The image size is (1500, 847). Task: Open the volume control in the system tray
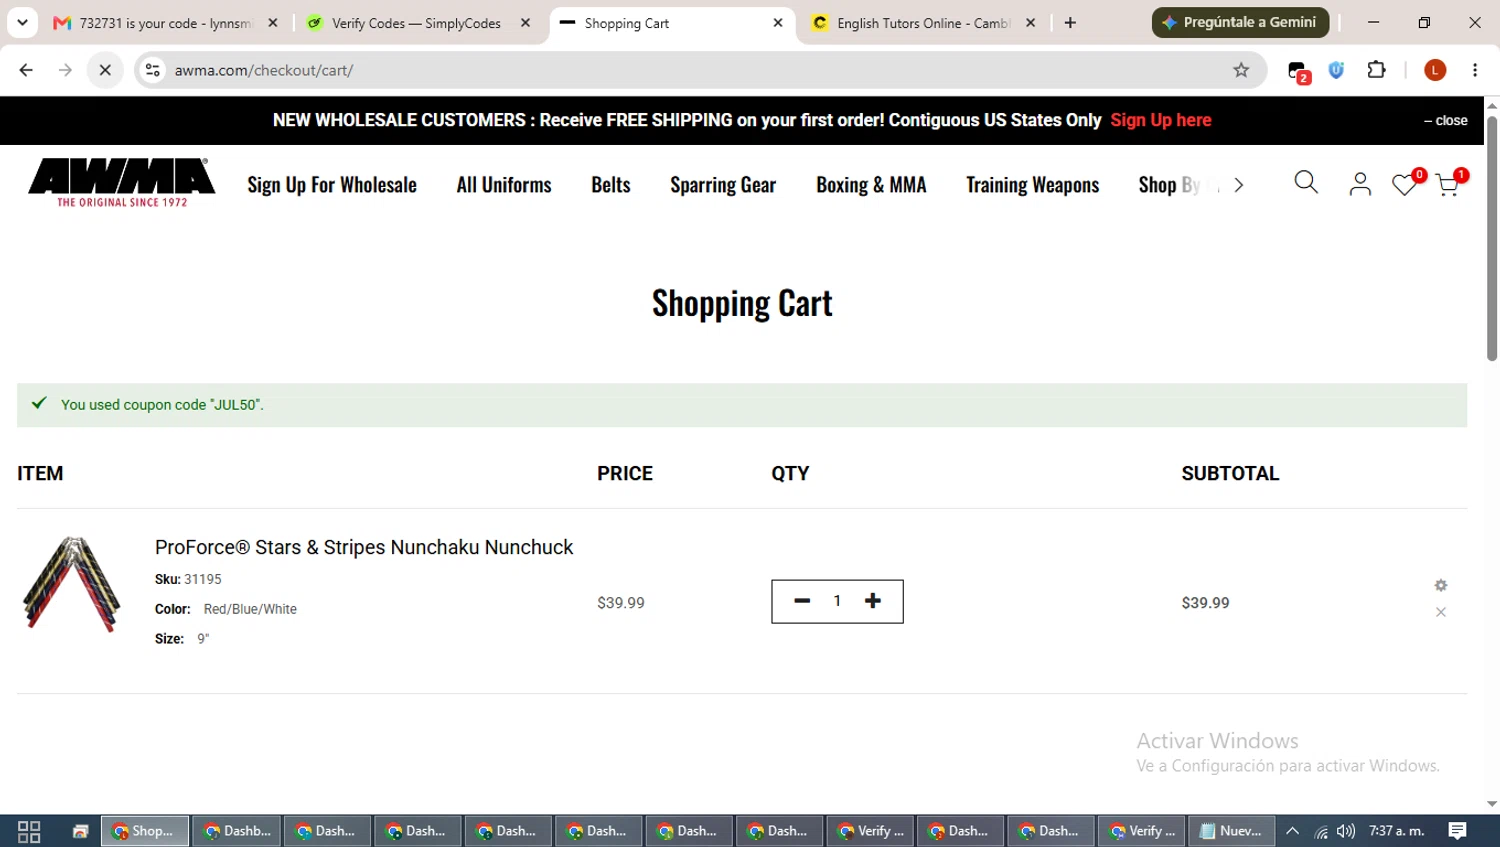point(1346,831)
